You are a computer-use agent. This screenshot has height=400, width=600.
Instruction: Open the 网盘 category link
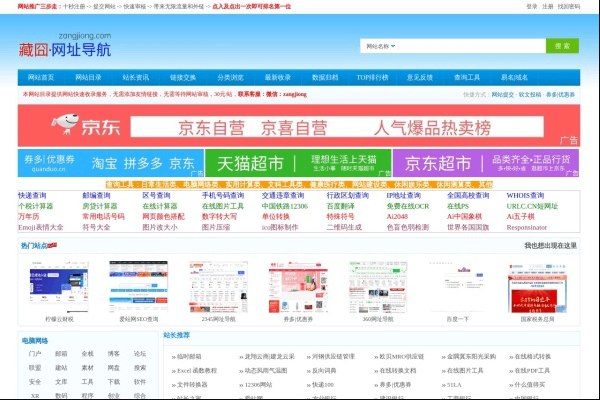click(114, 368)
